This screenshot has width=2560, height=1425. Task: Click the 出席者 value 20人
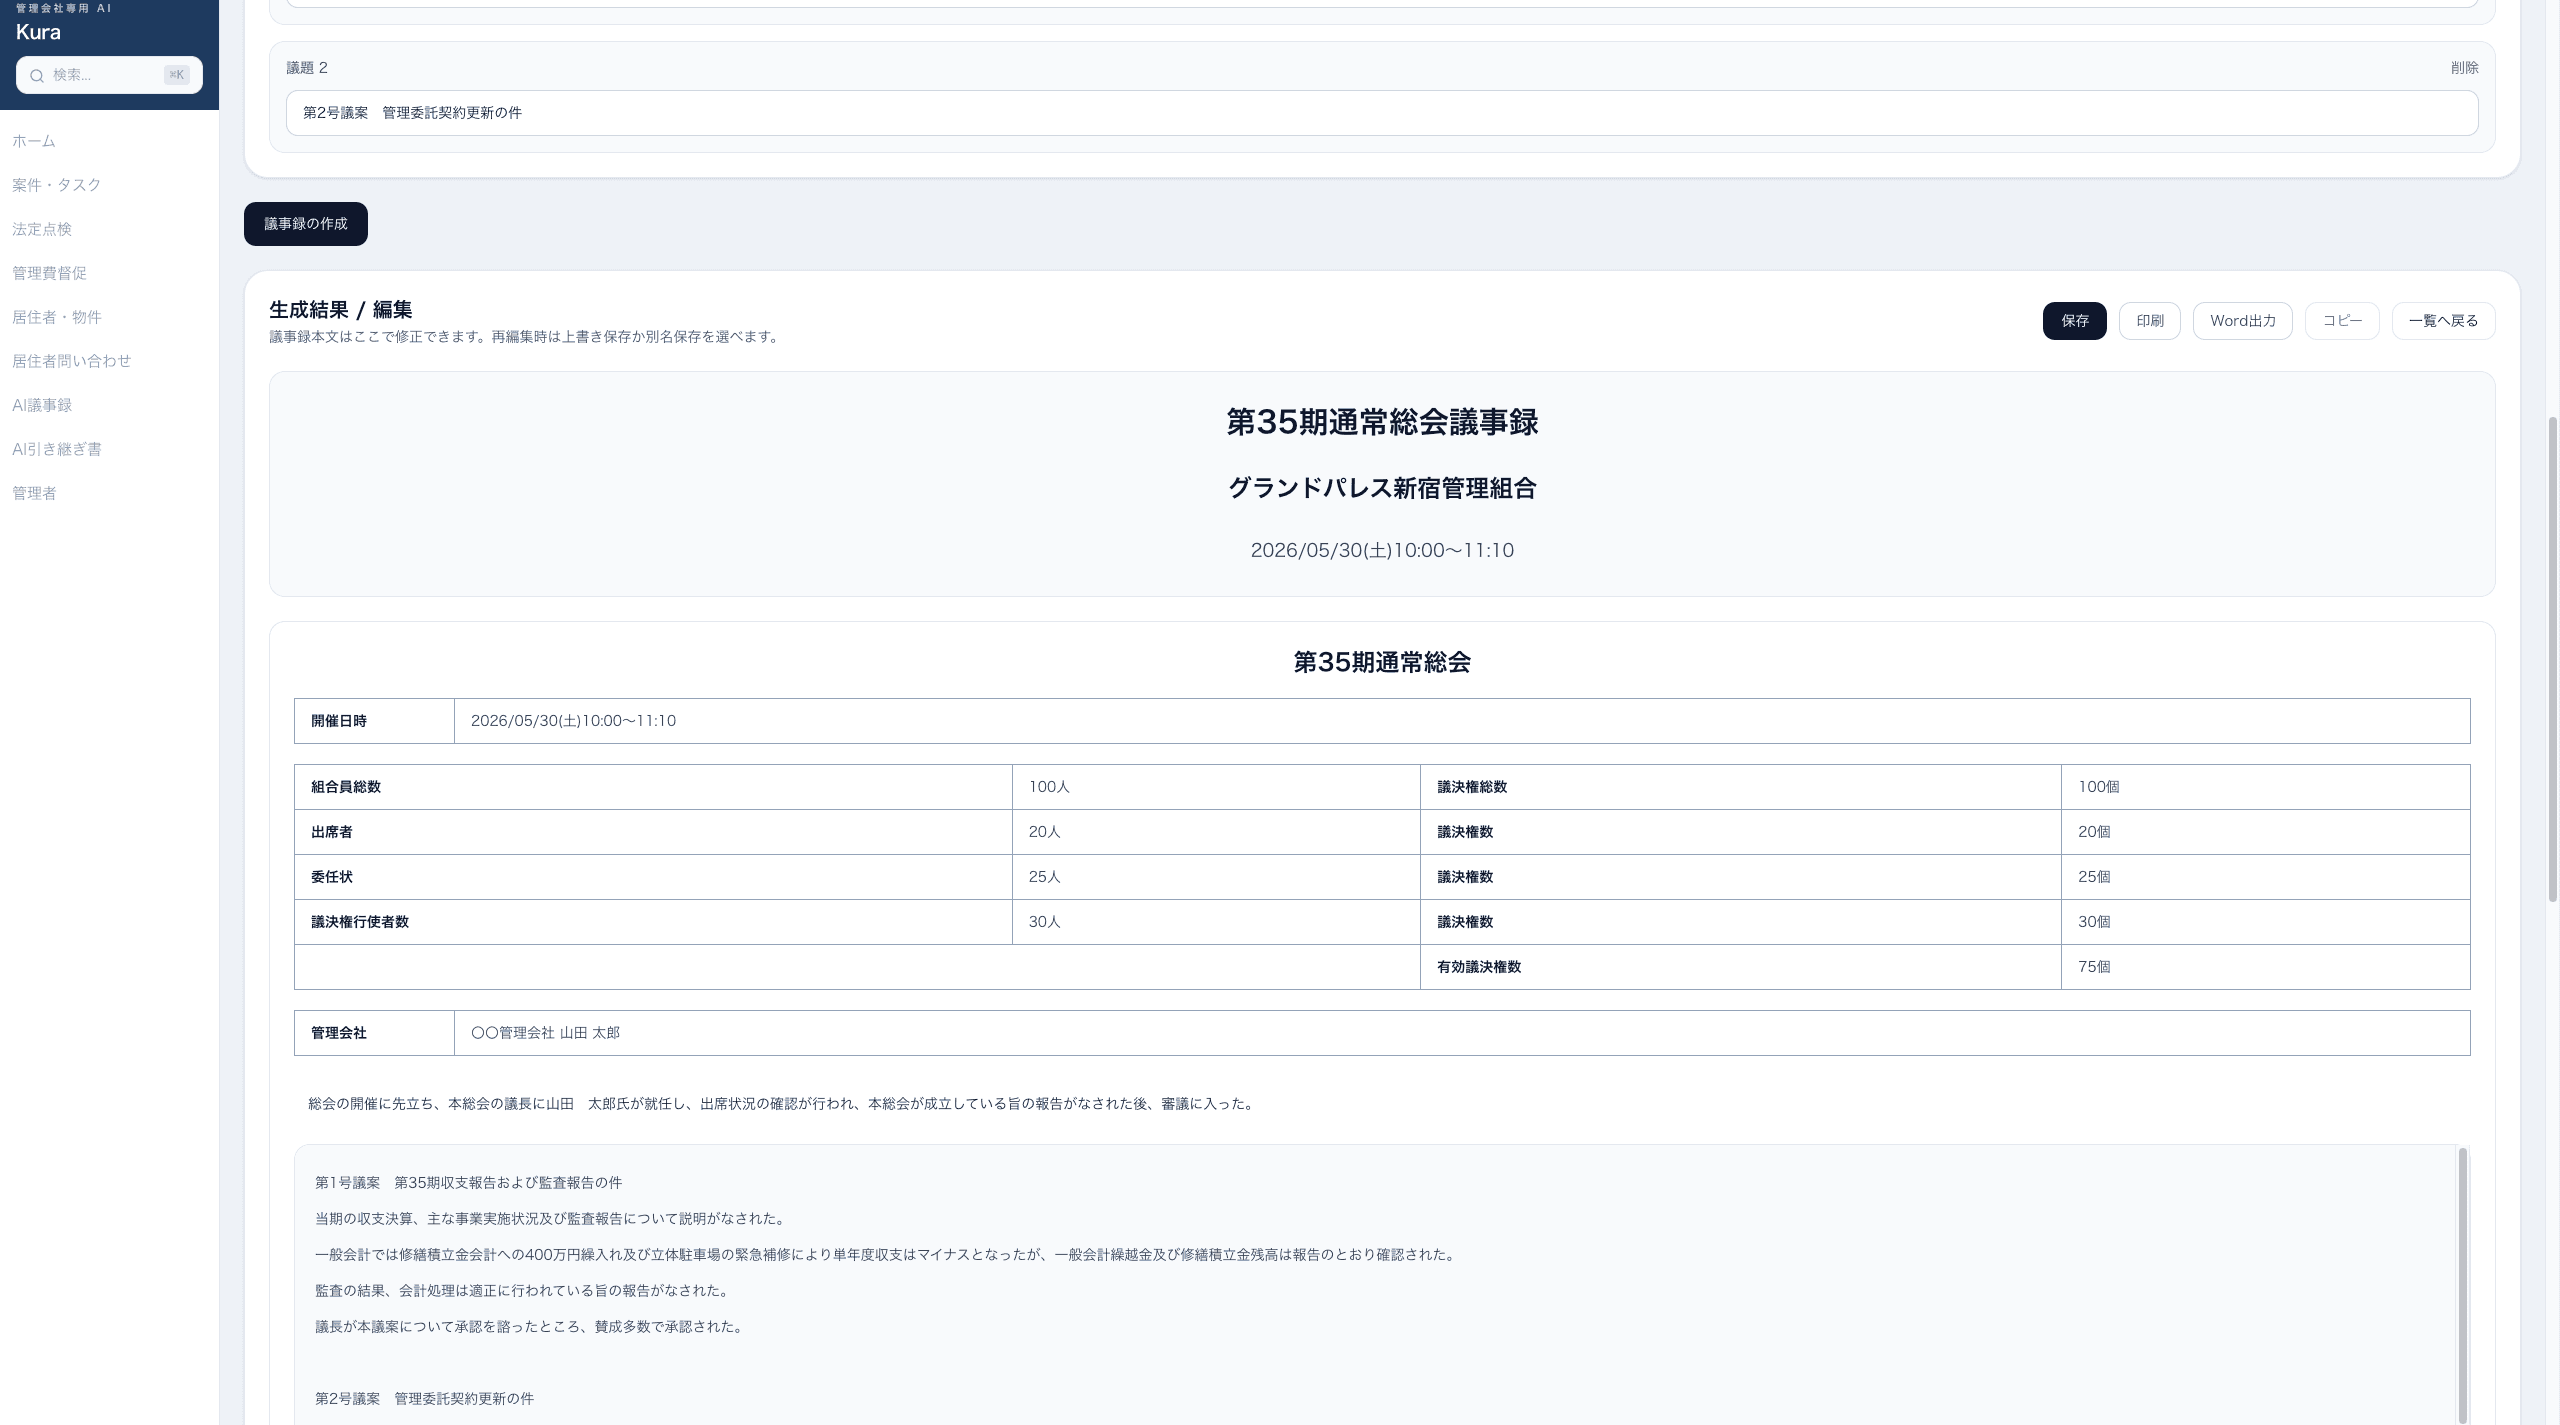[x=1044, y=832]
